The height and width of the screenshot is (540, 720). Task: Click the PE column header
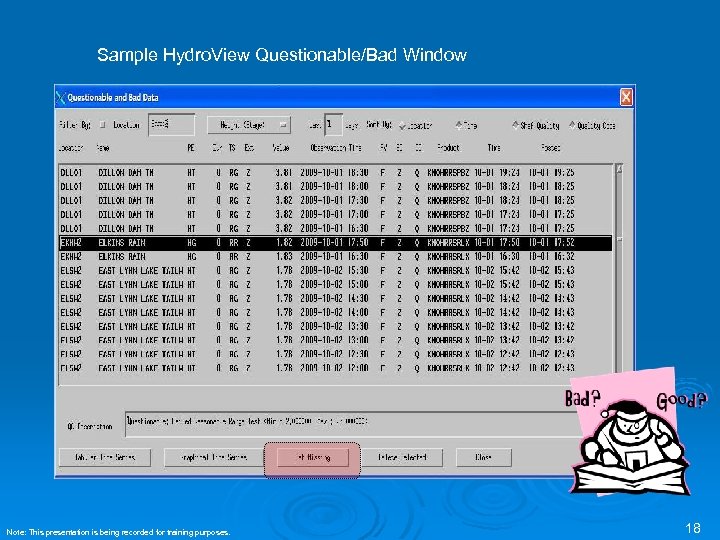click(x=191, y=148)
